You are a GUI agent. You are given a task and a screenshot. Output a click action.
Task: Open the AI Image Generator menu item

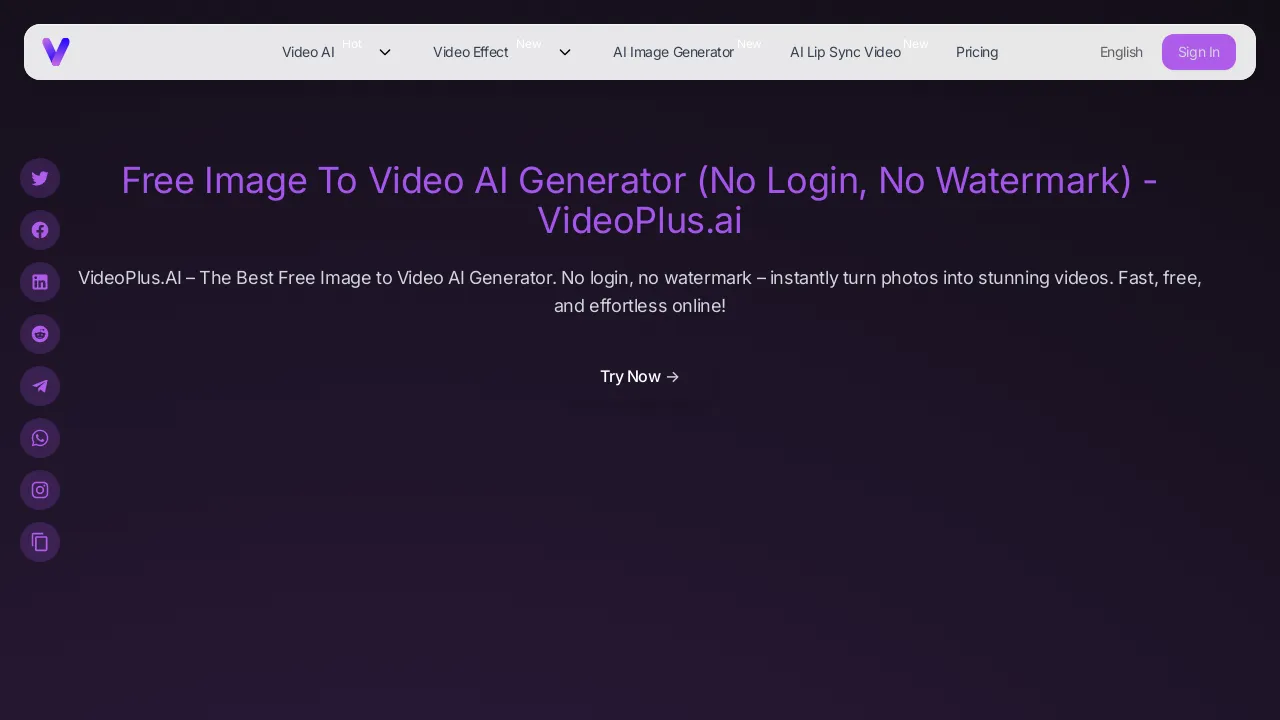tap(673, 52)
